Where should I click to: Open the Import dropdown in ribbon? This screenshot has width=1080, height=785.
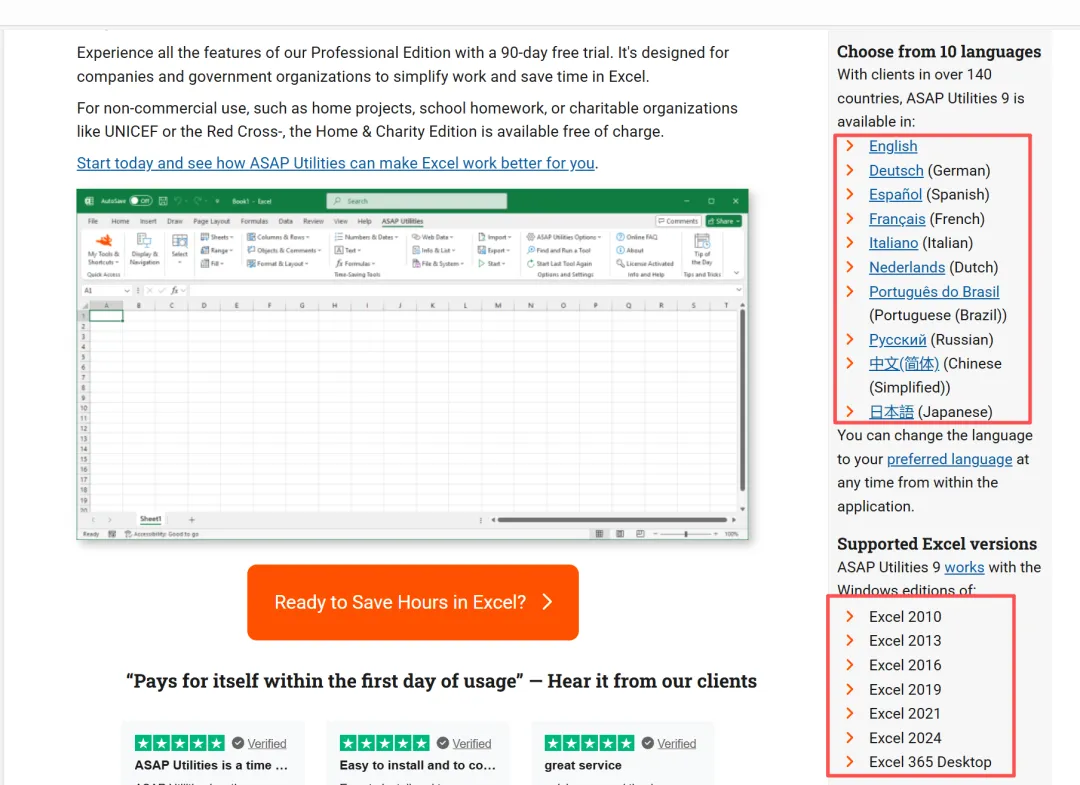pyautogui.click(x=495, y=237)
